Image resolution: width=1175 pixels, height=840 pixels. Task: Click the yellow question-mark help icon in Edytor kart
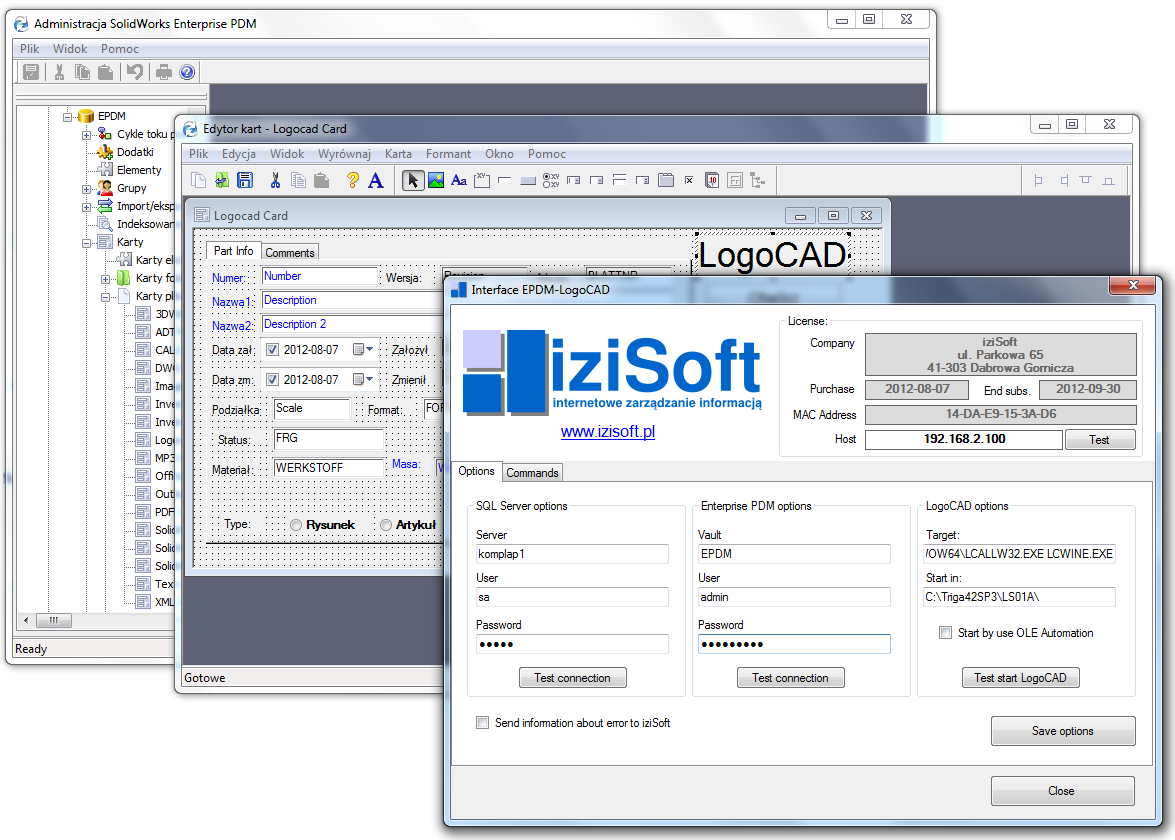(352, 180)
